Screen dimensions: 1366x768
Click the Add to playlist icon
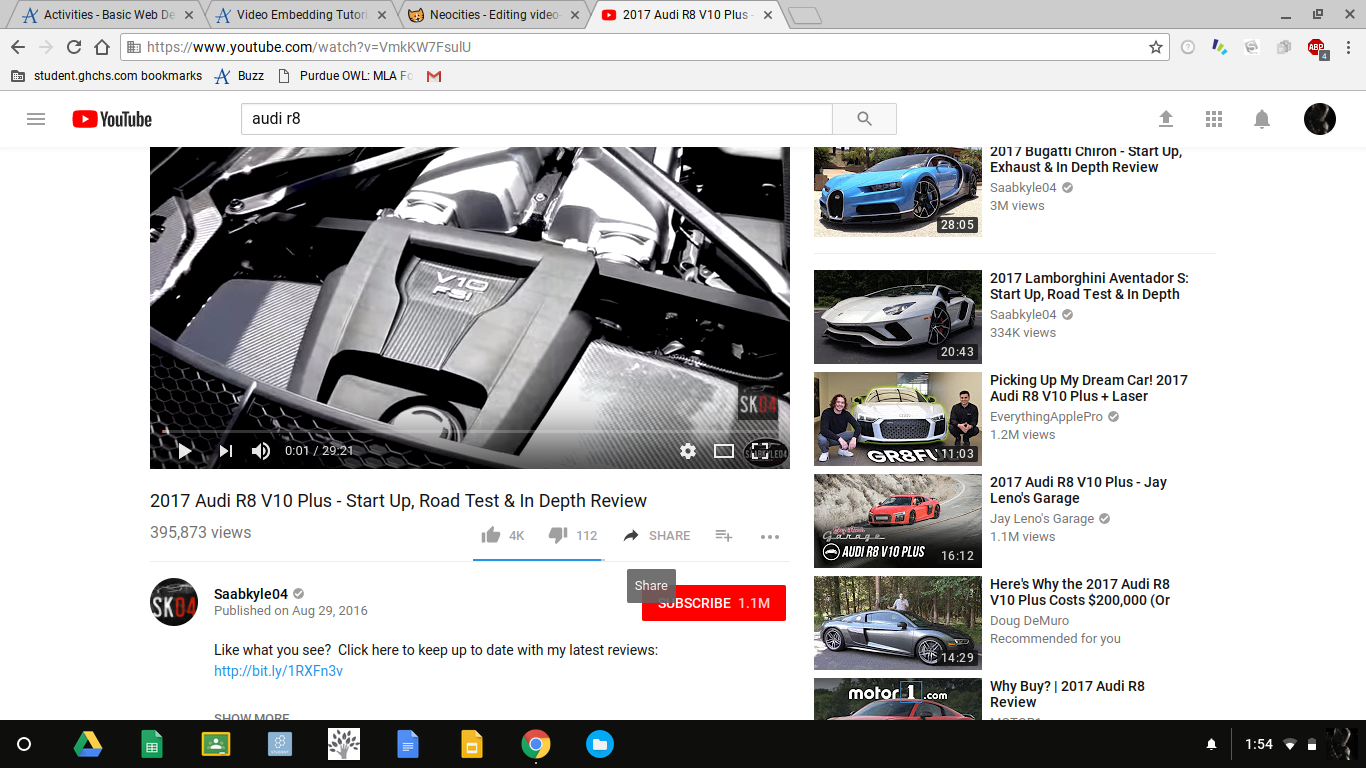(724, 536)
